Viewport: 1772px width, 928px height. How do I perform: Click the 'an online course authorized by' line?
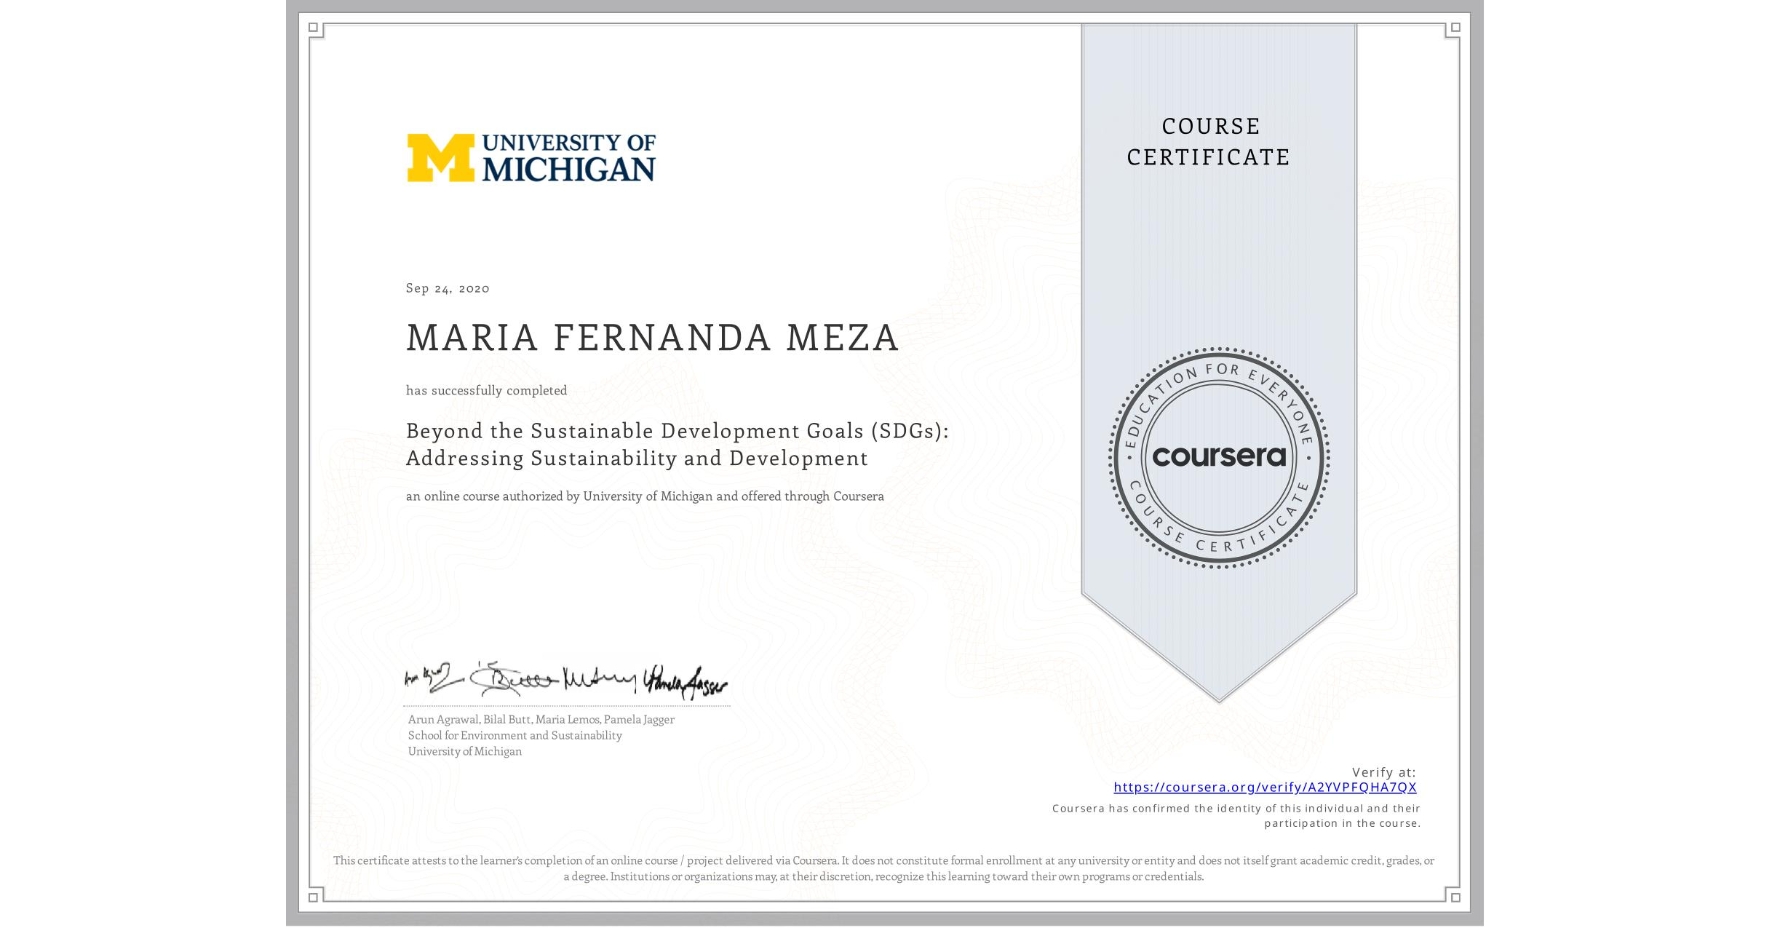point(645,496)
